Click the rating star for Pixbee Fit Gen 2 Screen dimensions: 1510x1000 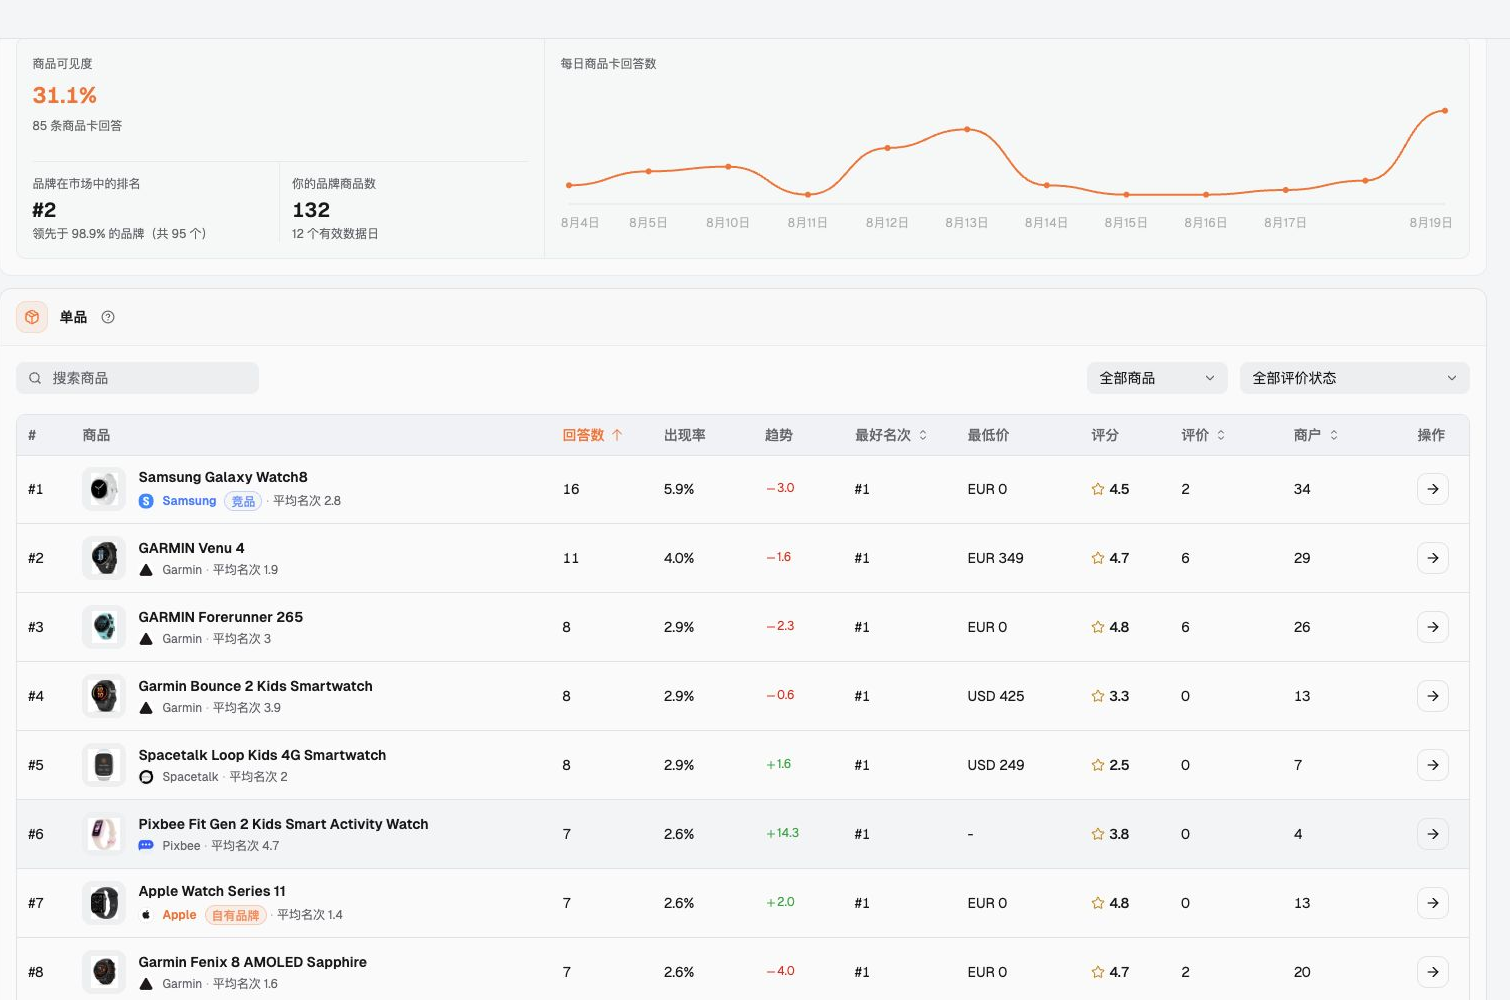tap(1098, 834)
